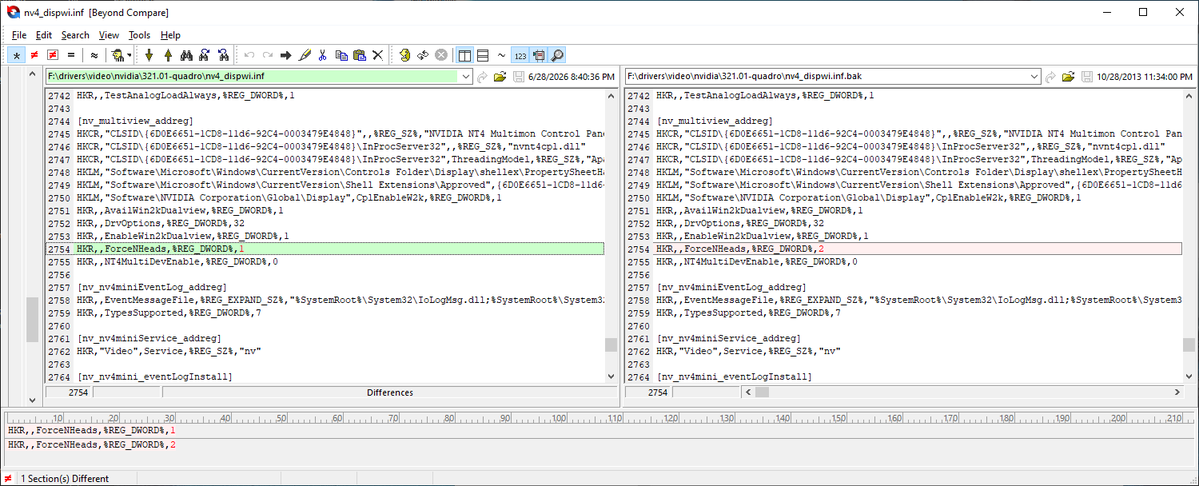This screenshot has height=486, width=1199.
Task: Click right pane recent-files arrow icon
Action: [1051, 77]
